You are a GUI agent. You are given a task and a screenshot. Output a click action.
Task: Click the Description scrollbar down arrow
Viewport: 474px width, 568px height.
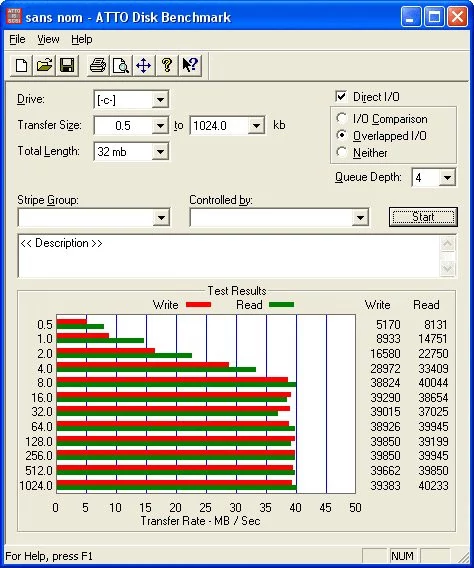tap(448, 268)
